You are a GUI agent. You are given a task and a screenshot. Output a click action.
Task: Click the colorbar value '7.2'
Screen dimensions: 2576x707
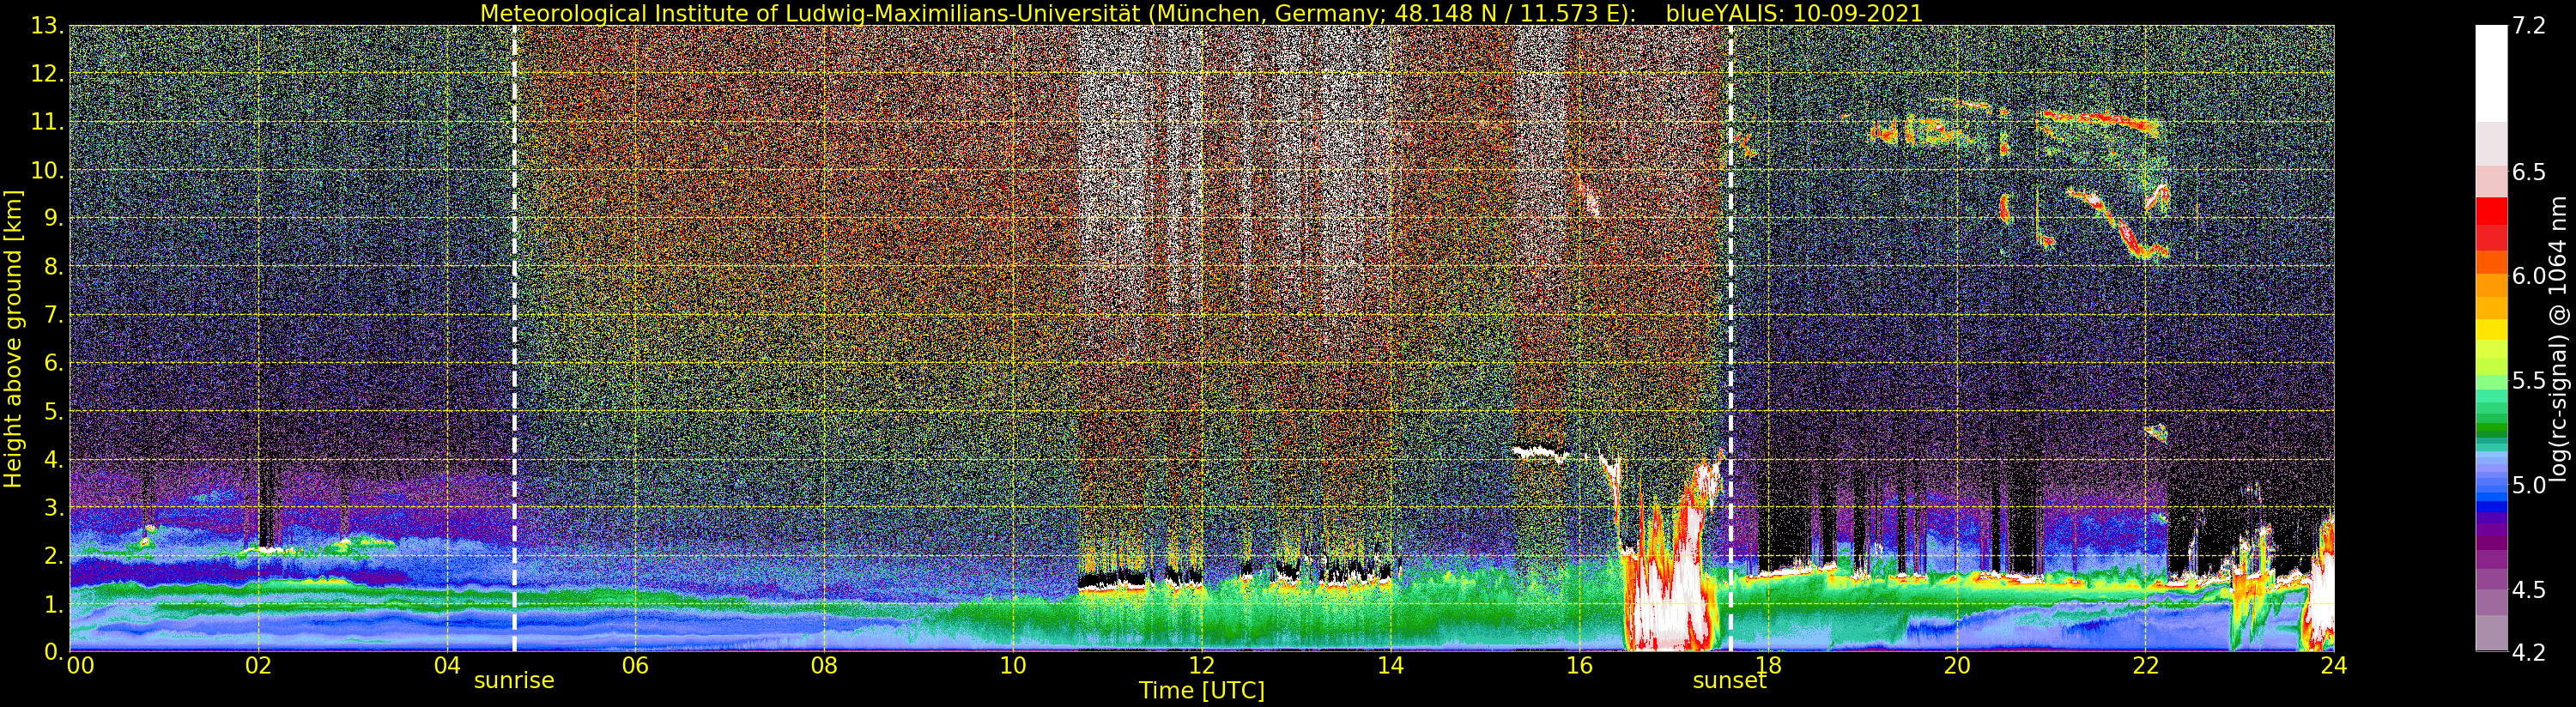(x=2528, y=26)
